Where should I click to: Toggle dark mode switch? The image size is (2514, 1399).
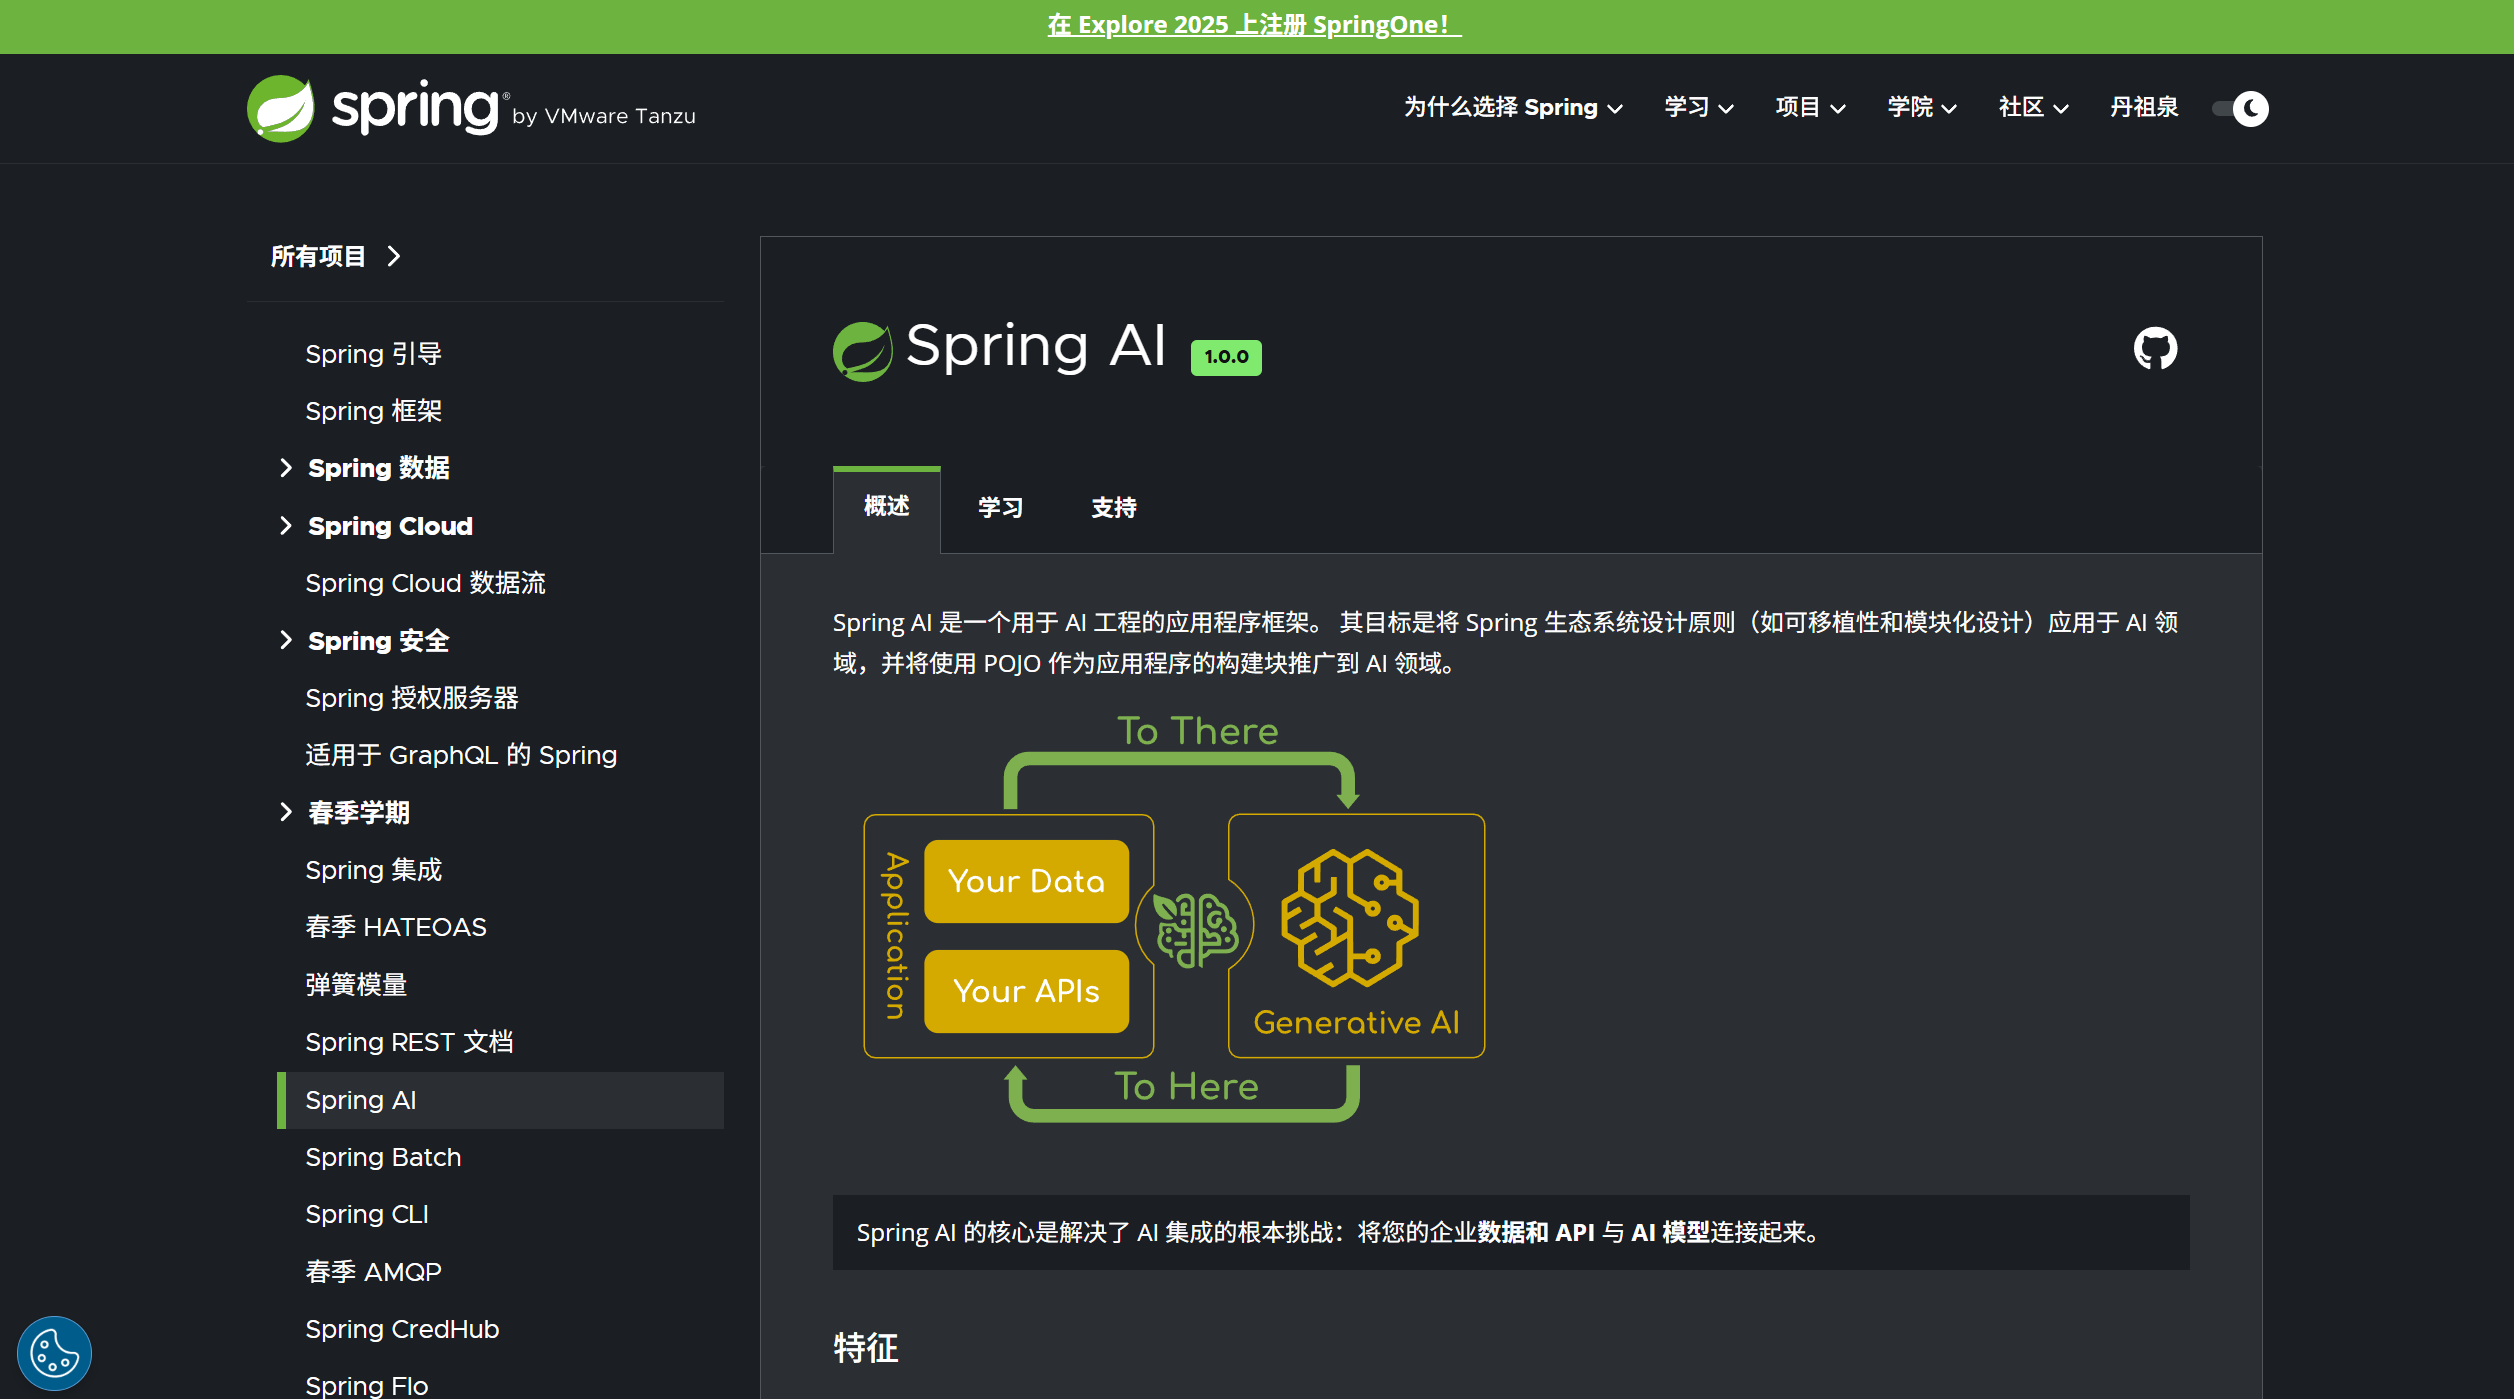point(2240,108)
